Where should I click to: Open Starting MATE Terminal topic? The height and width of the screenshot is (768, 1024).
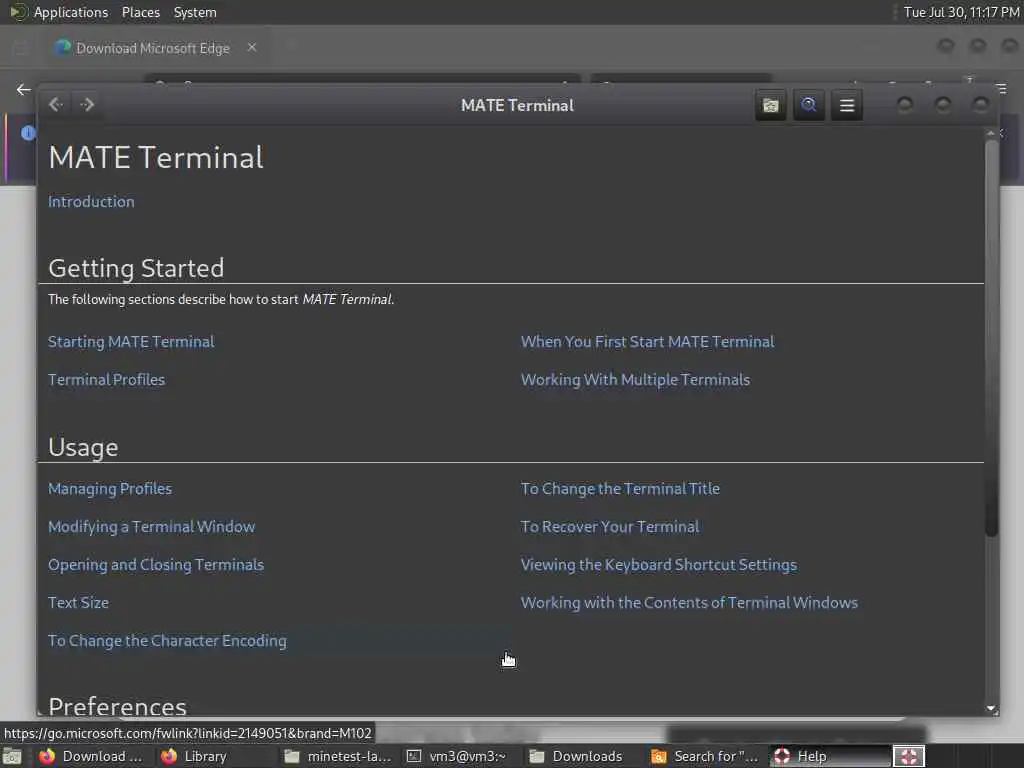tap(131, 342)
